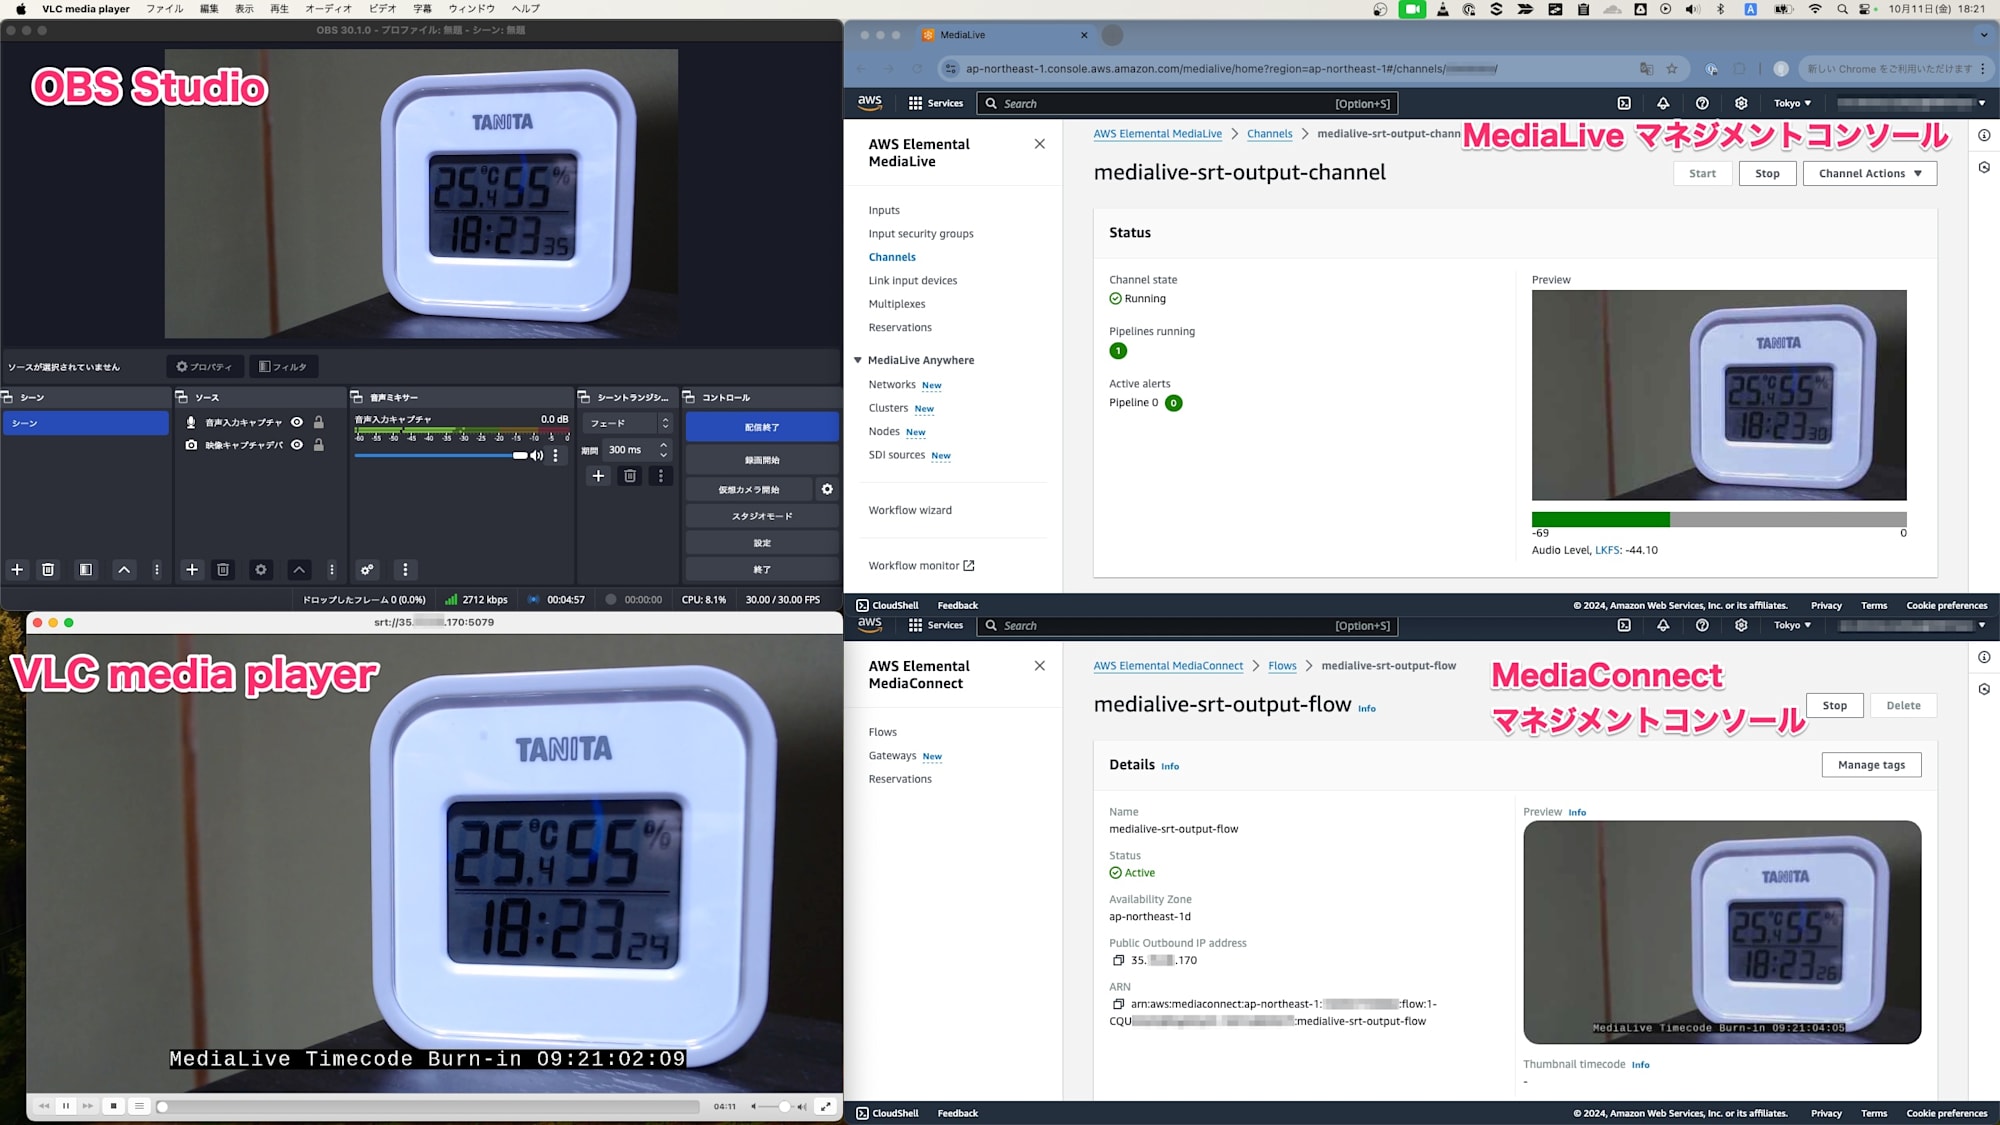Adjust VLC volume slider
The height and width of the screenshot is (1125, 2000).
click(778, 1107)
